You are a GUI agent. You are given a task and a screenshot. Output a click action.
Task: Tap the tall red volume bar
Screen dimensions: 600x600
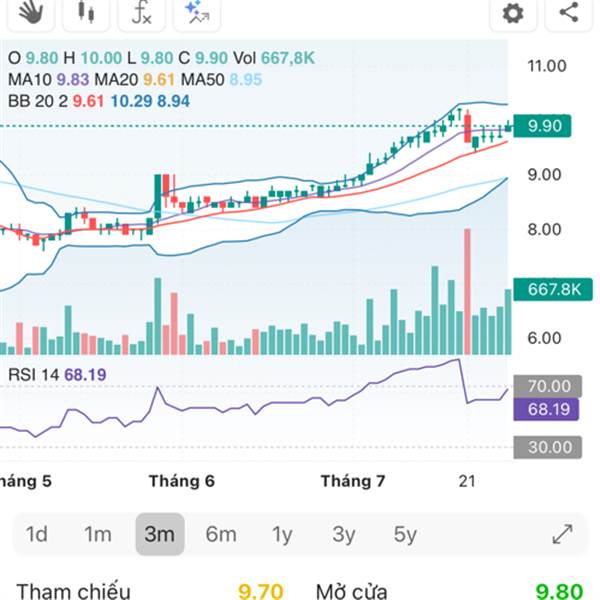pos(467,292)
